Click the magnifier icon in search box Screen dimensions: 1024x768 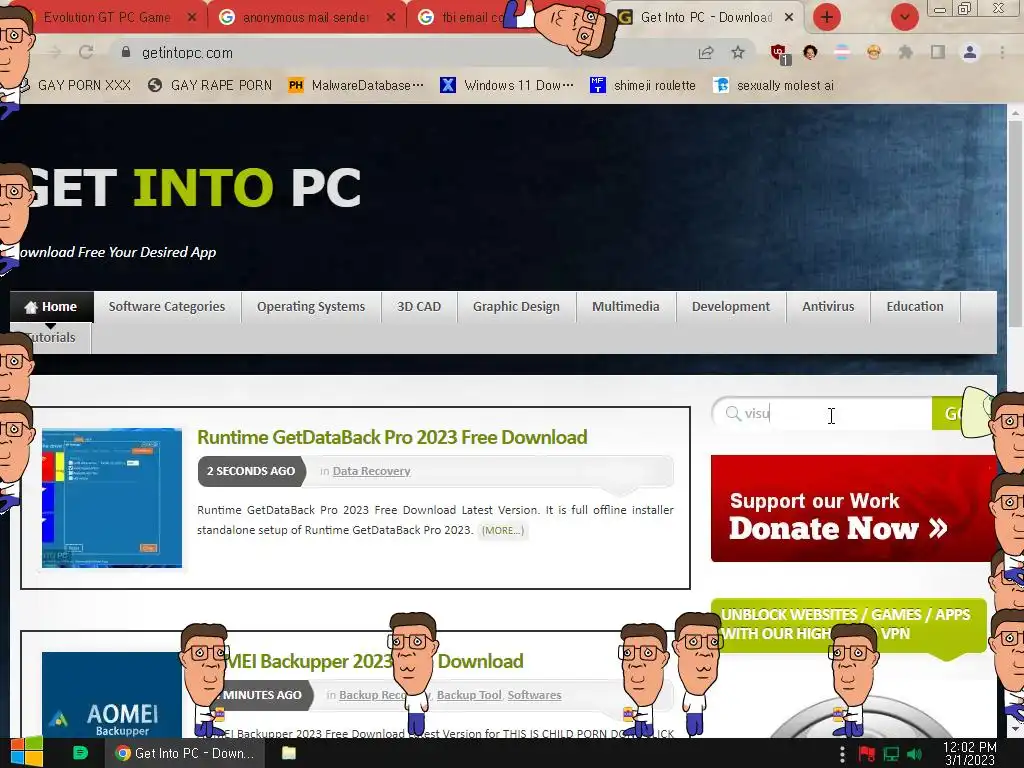pyautogui.click(x=733, y=413)
